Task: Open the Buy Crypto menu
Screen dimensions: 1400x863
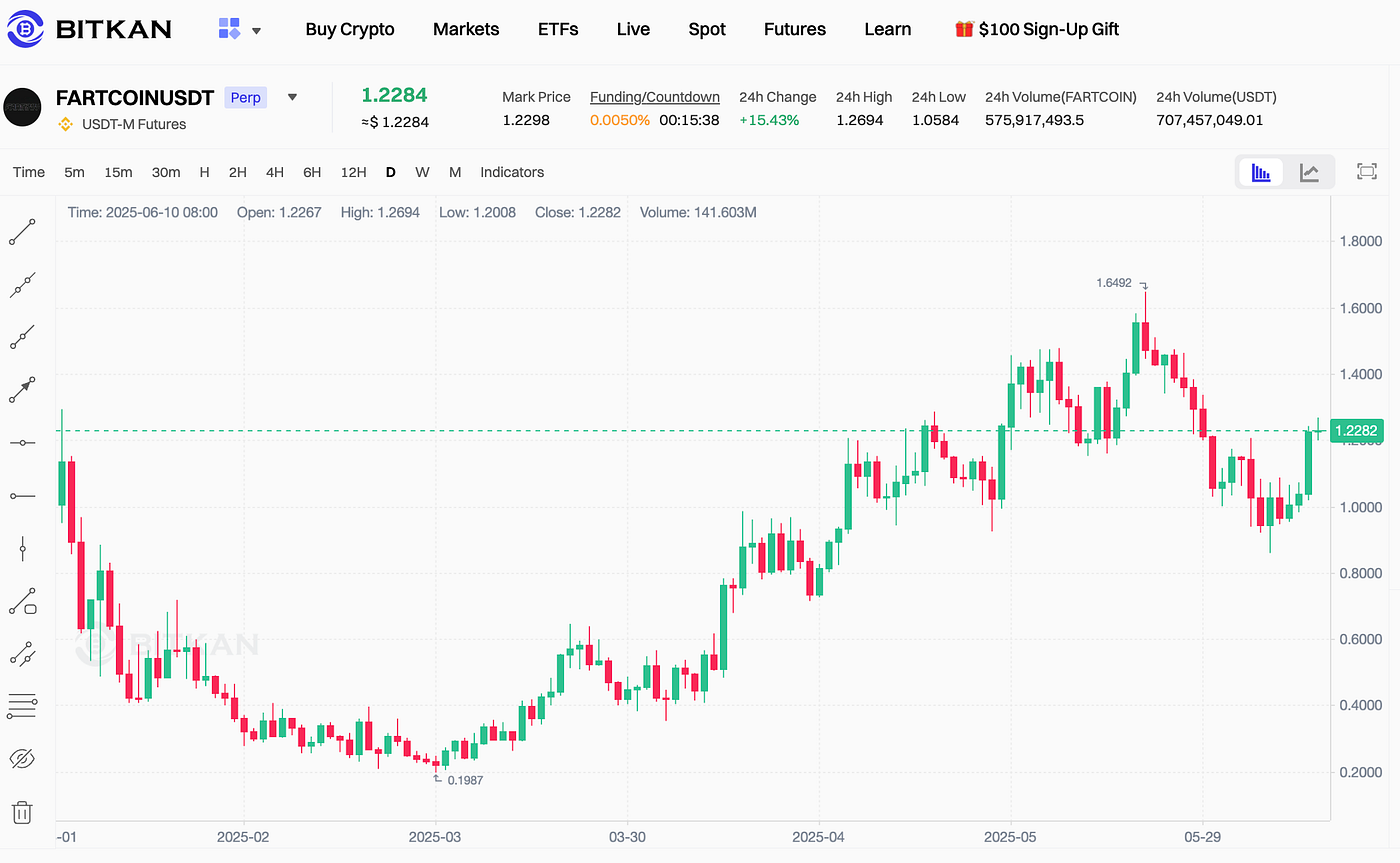Action: point(350,29)
